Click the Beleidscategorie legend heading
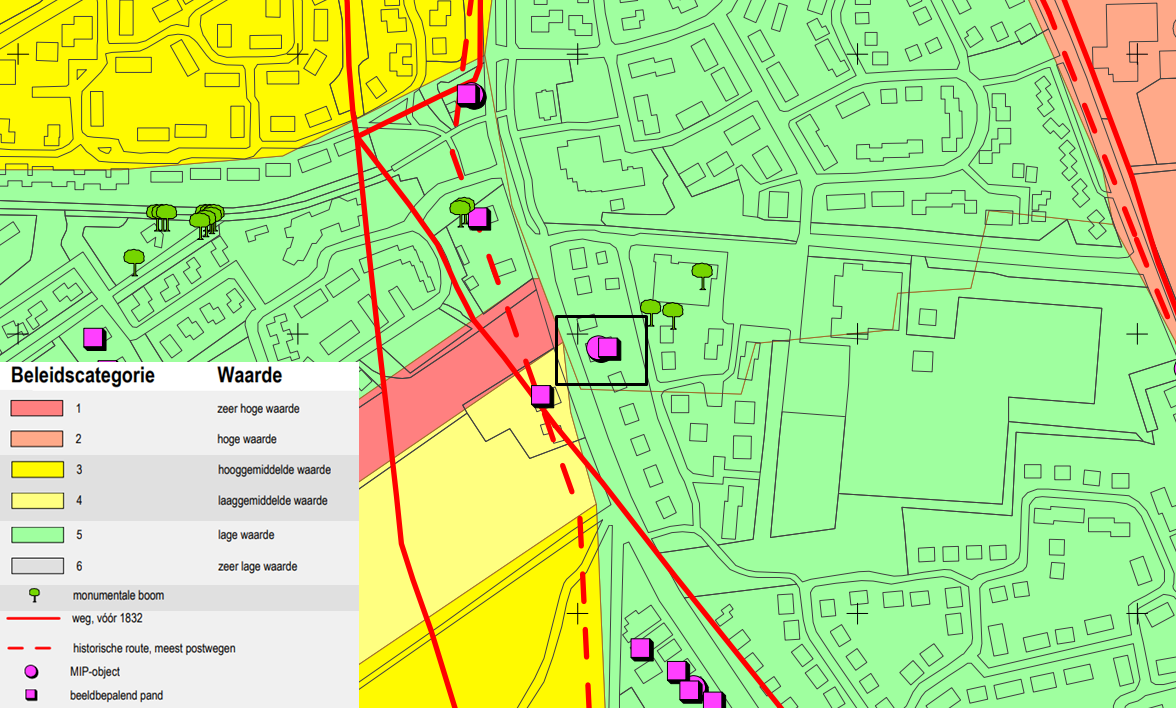The height and width of the screenshot is (708, 1176). tap(82, 377)
